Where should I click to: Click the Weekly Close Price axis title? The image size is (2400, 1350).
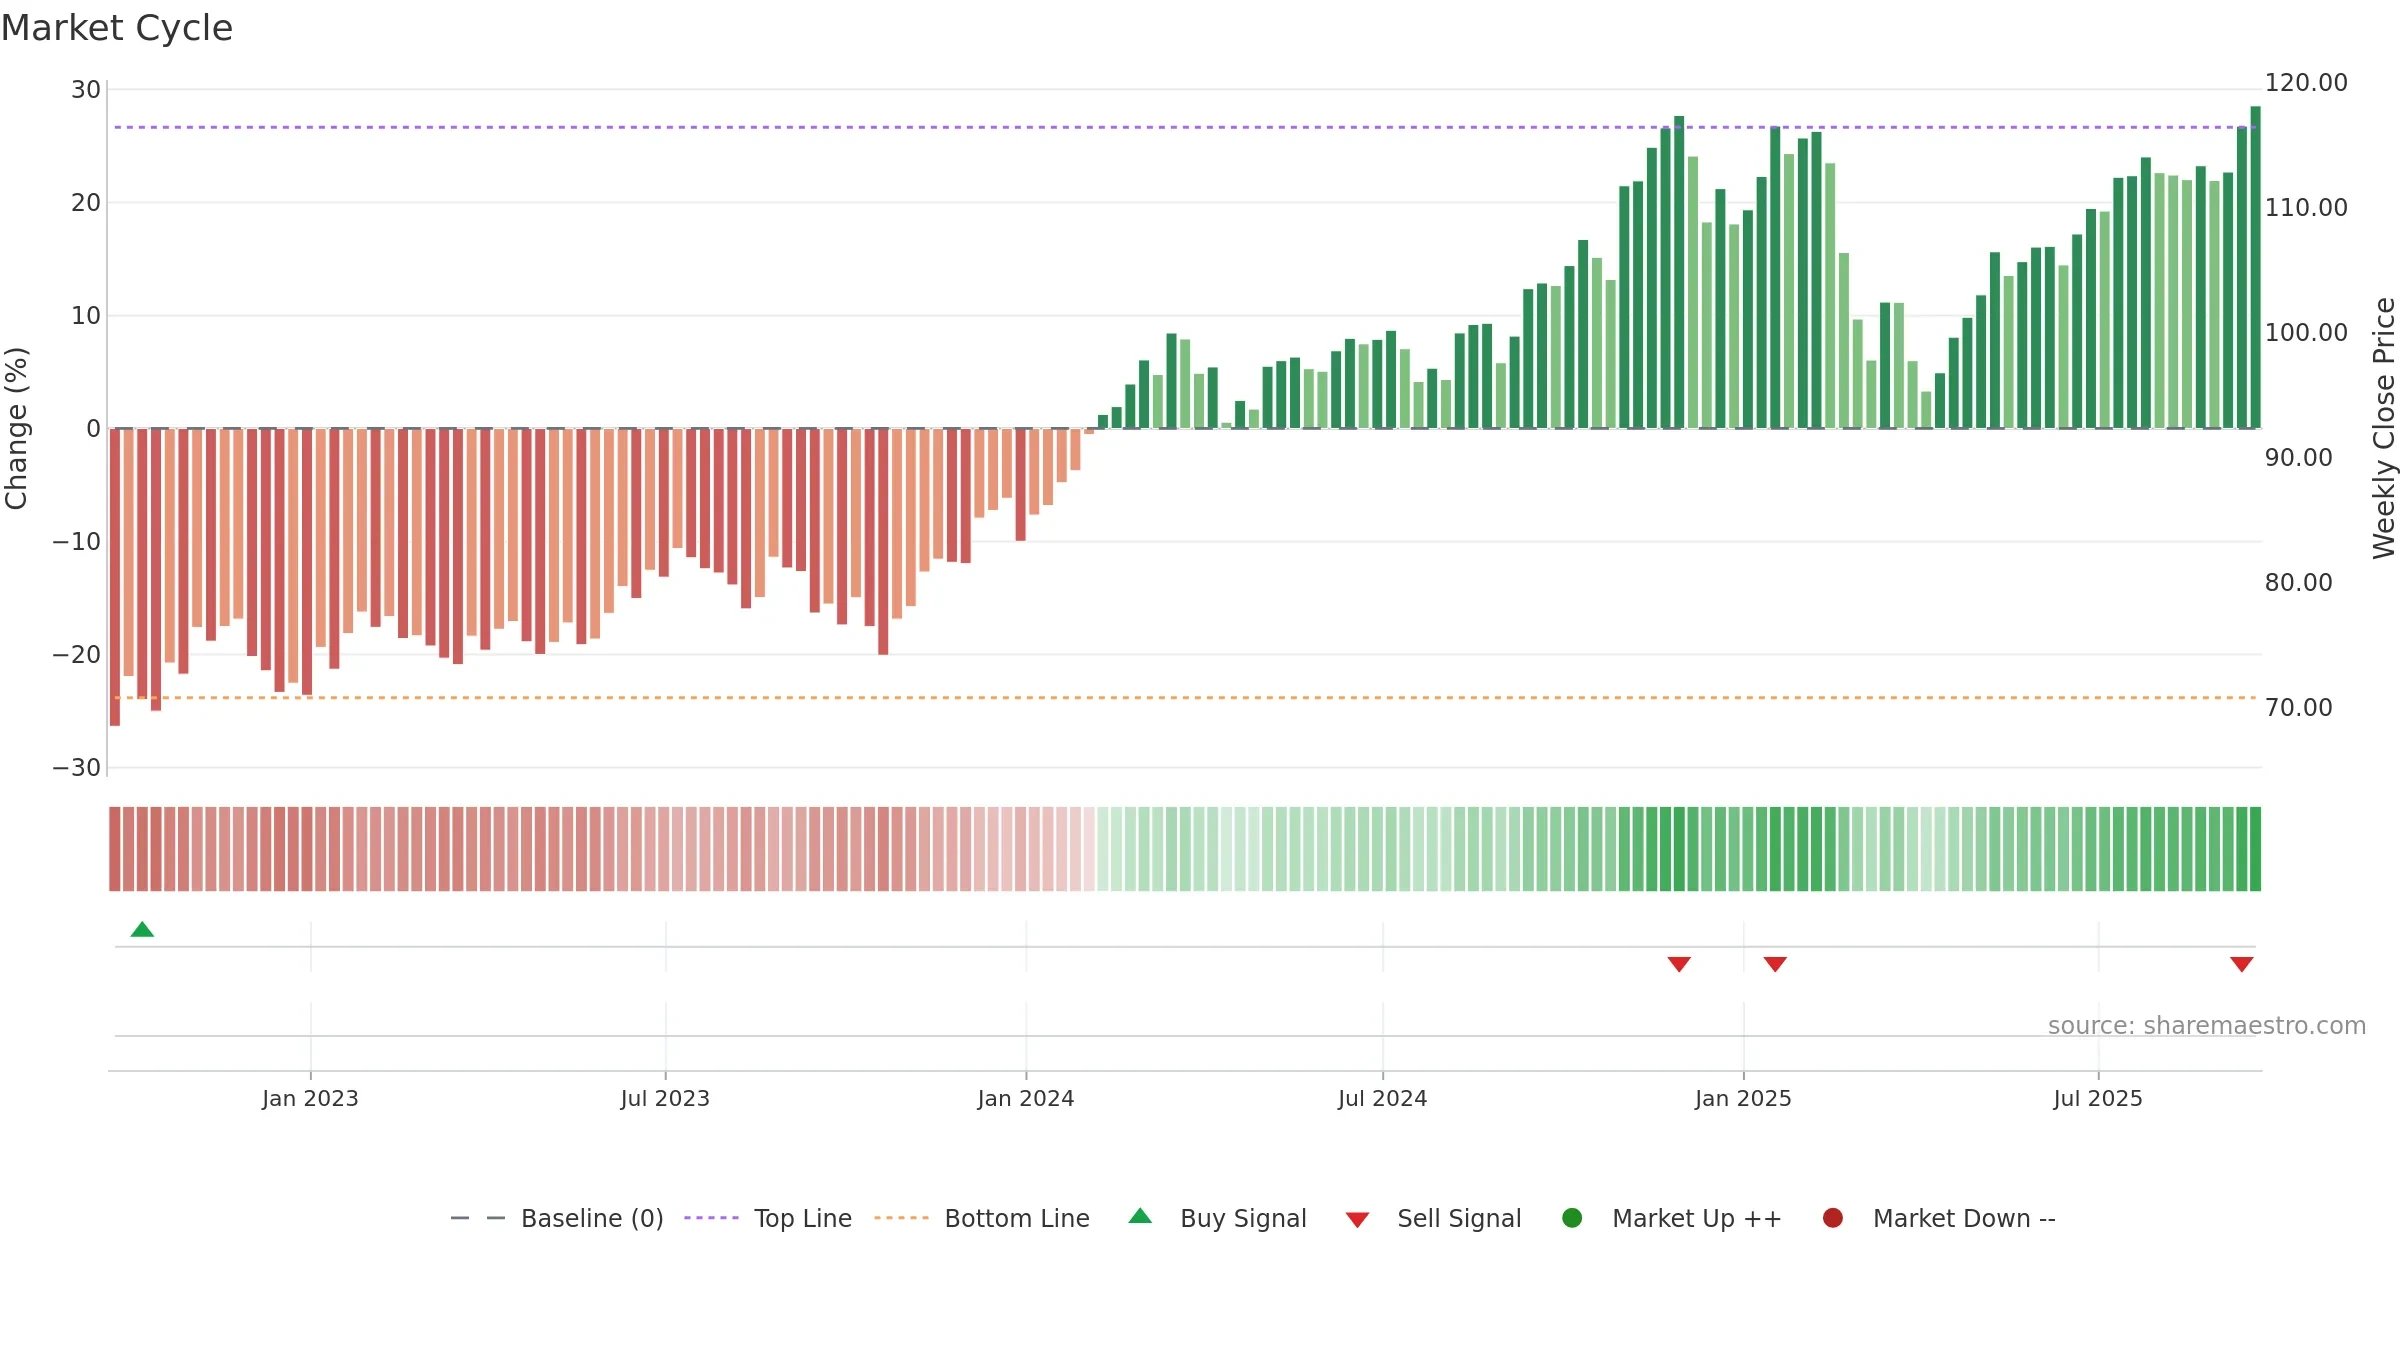pos(2384,428)
